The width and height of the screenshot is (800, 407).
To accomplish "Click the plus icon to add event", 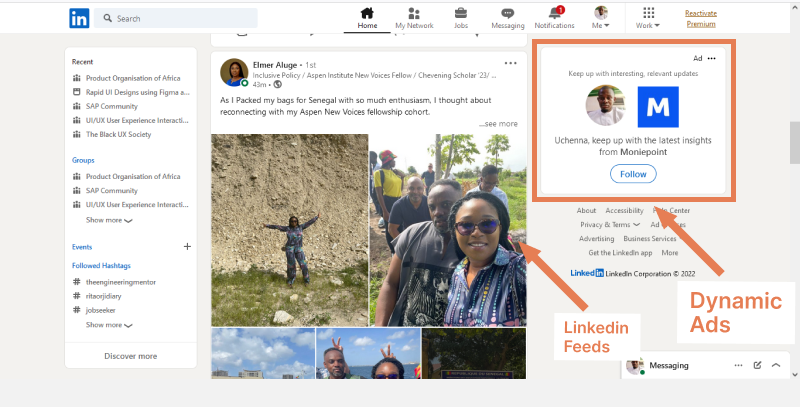I will 187,247.
